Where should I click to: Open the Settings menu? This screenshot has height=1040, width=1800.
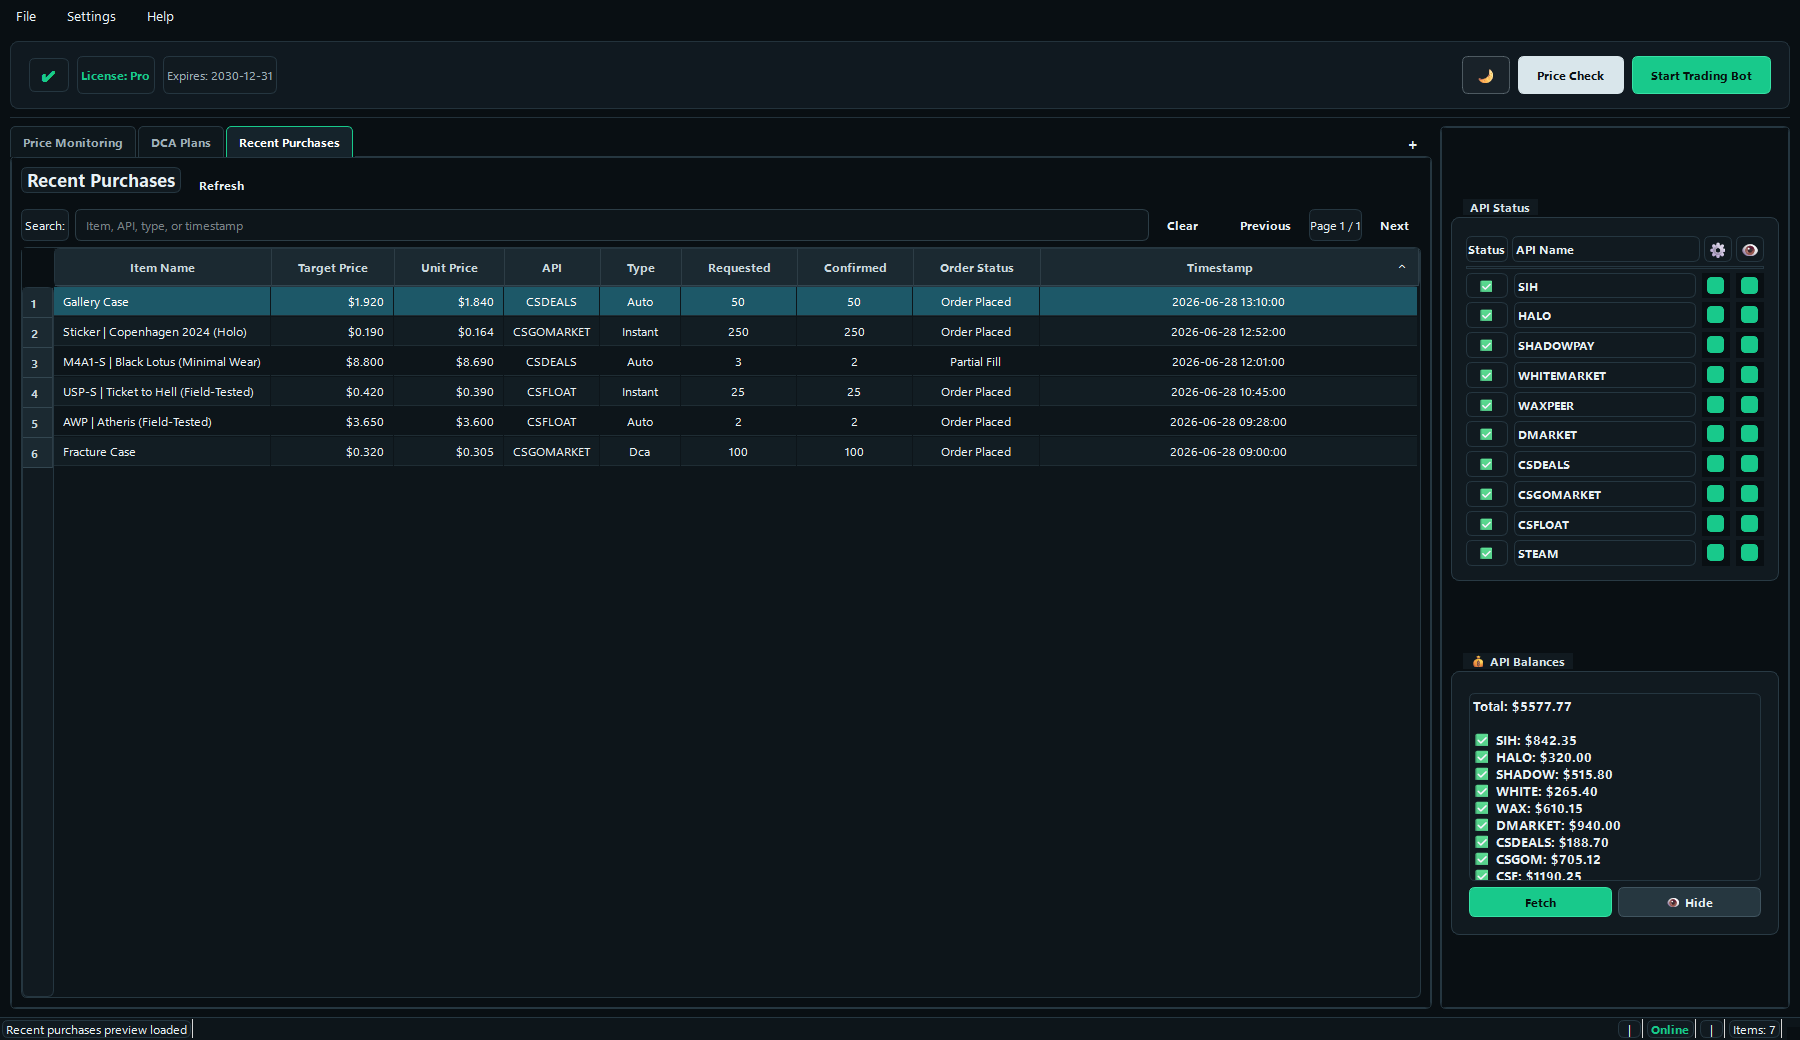[x=91, y=16]
